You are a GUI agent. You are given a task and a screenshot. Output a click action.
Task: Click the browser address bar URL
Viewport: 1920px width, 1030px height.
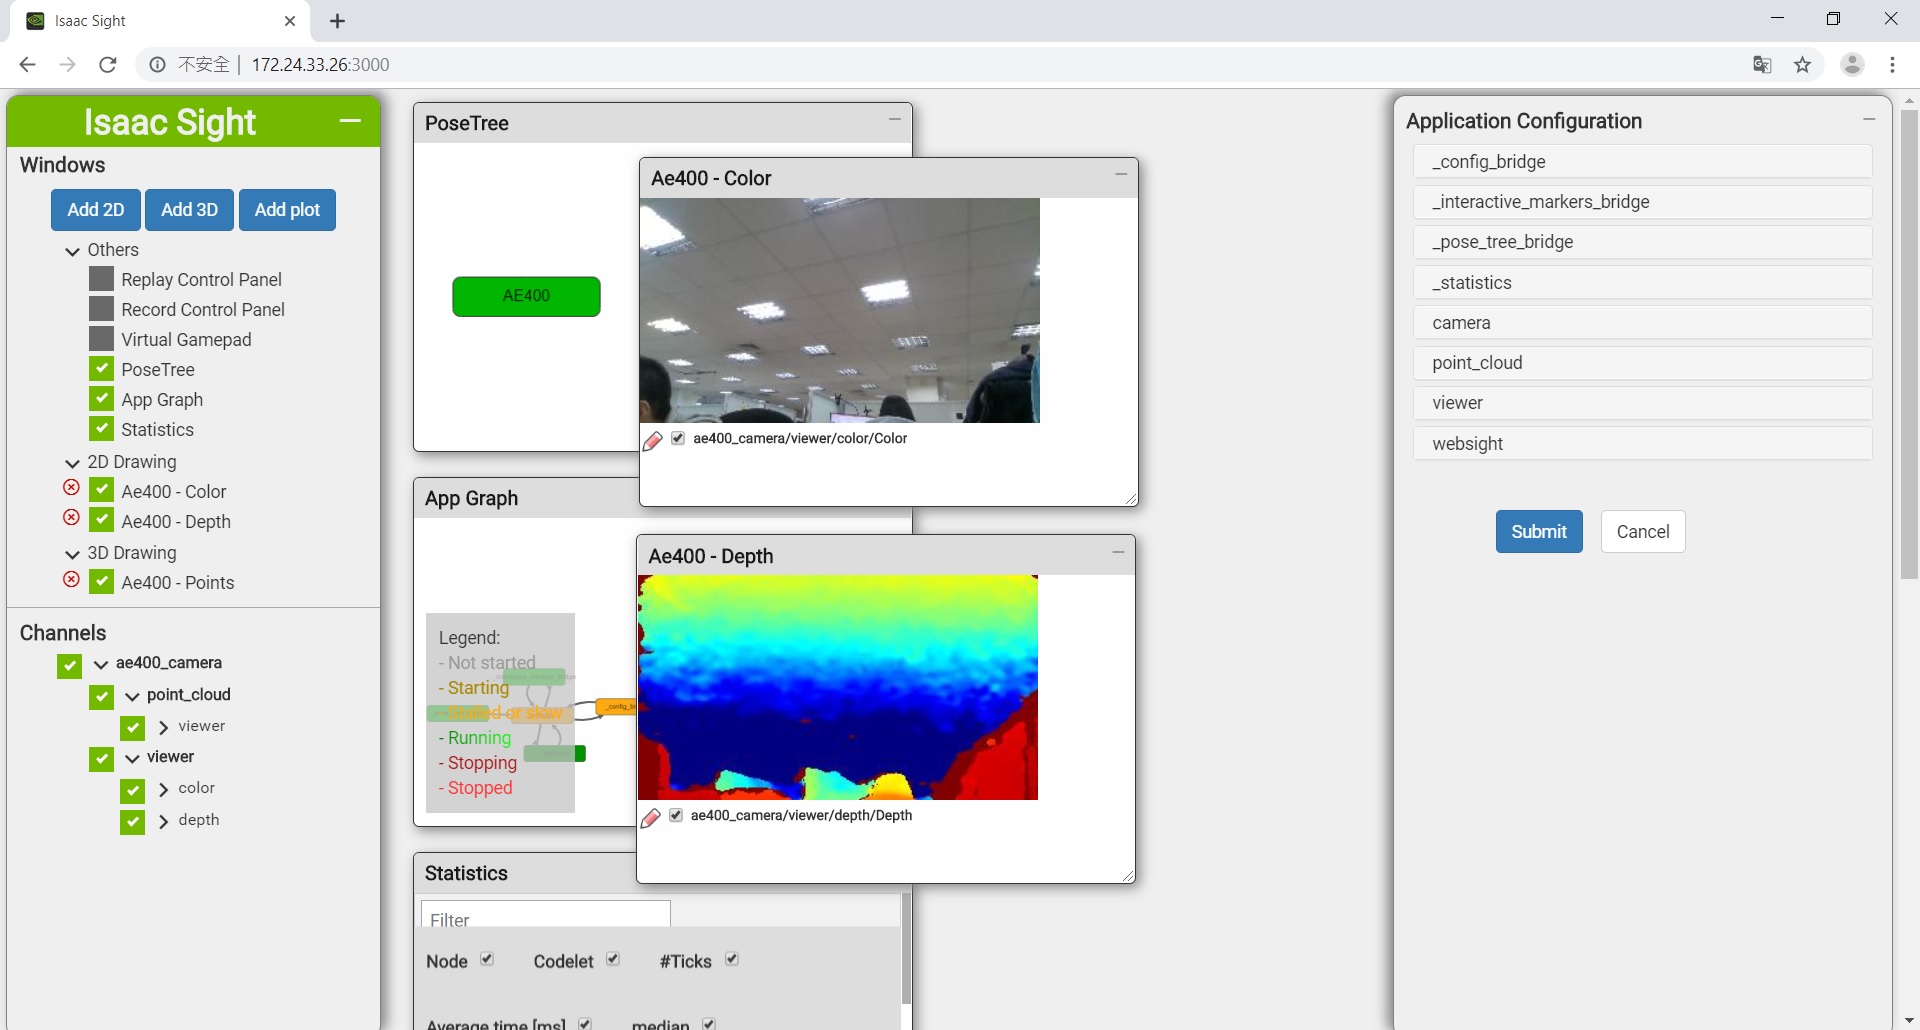pyautogui.click(x=320, y=65)
